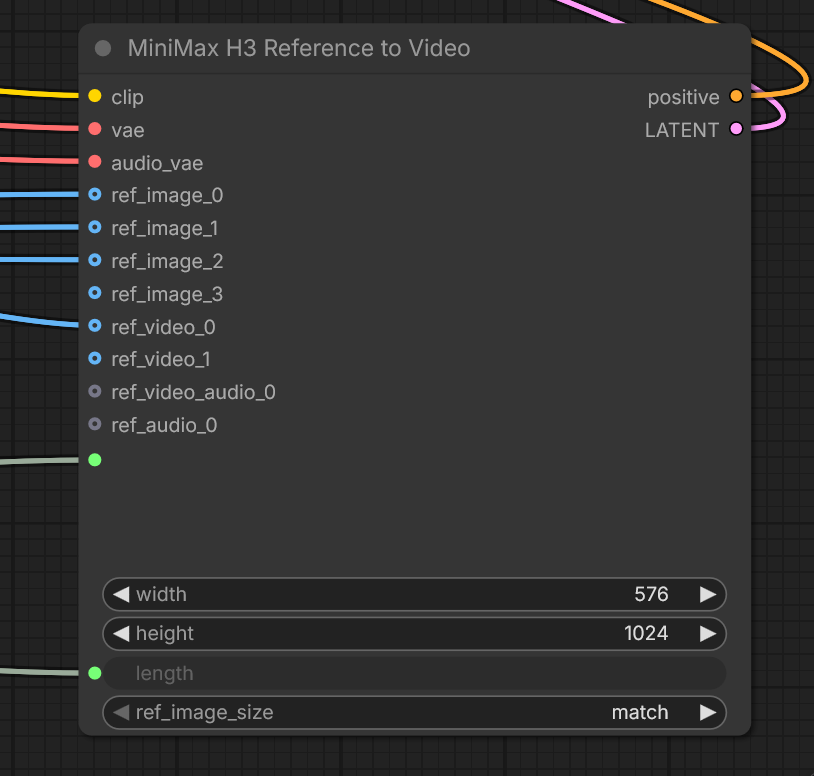Click the gray ref_audio_0 input socket
The image size is (814, 776).
[94, 425]
